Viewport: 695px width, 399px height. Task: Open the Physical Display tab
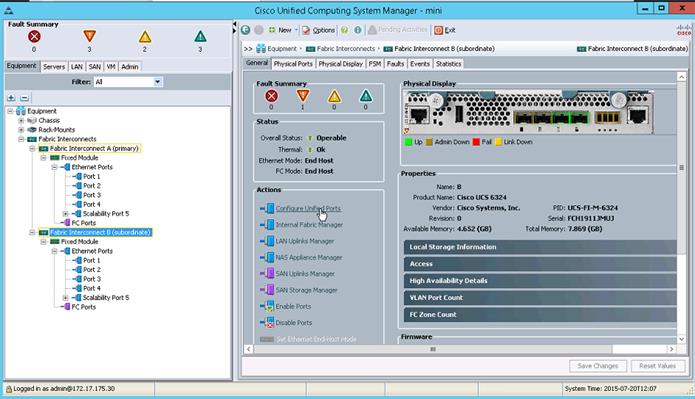[x=340, y=64]
